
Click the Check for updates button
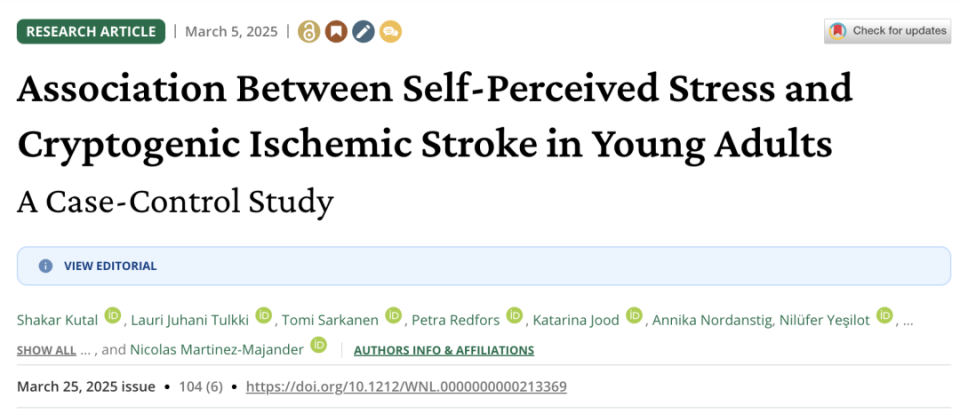[x=887, y=31]
